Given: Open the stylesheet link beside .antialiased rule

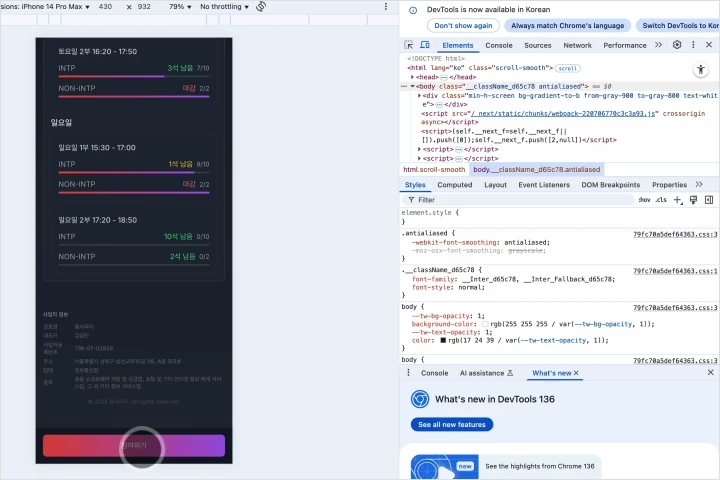Looking at the screenshot, I should click(675, 234).
